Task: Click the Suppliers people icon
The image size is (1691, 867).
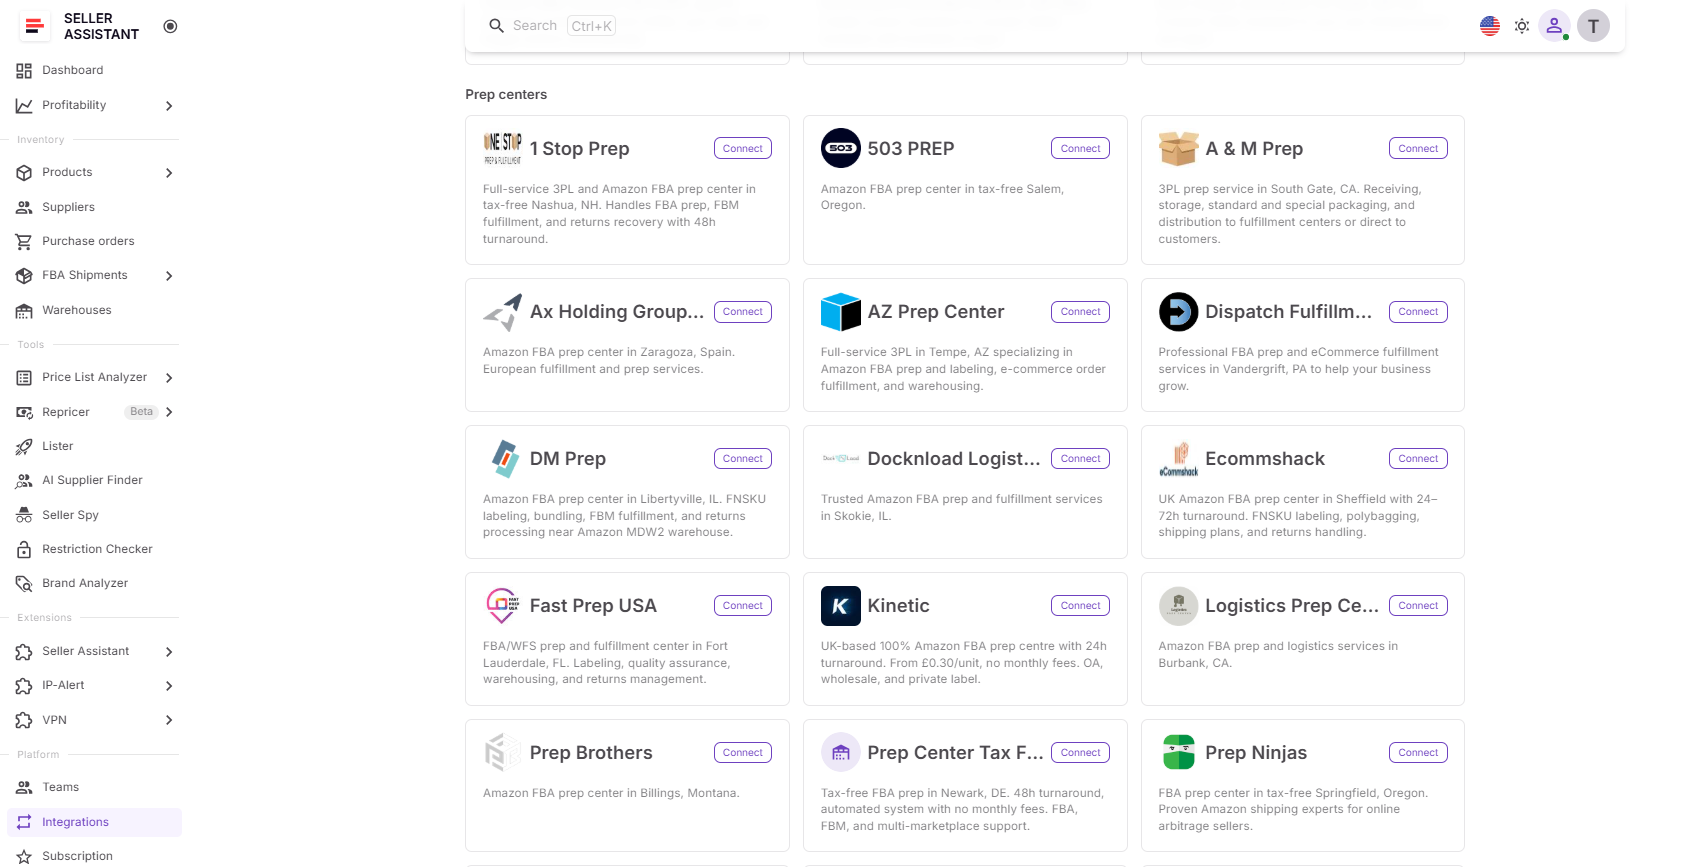Action: [x=24, y=208]
